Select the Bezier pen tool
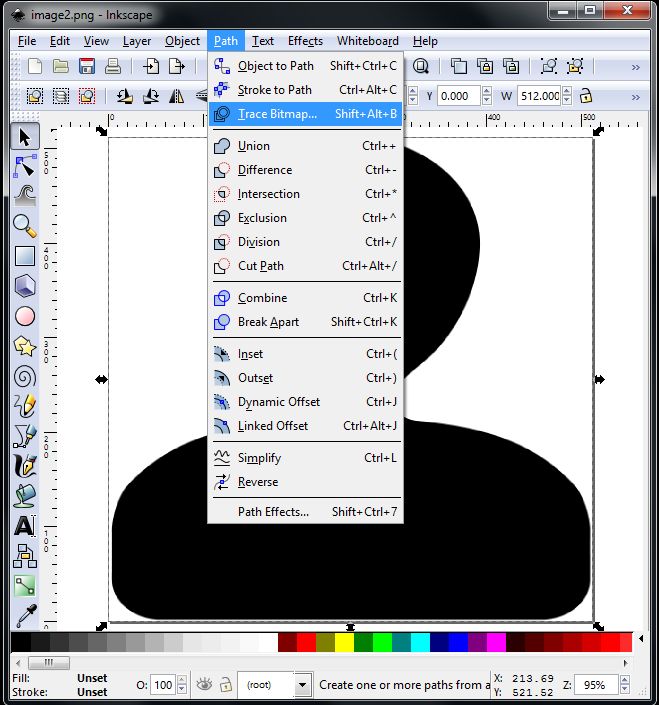 click(x=25, y=436)
